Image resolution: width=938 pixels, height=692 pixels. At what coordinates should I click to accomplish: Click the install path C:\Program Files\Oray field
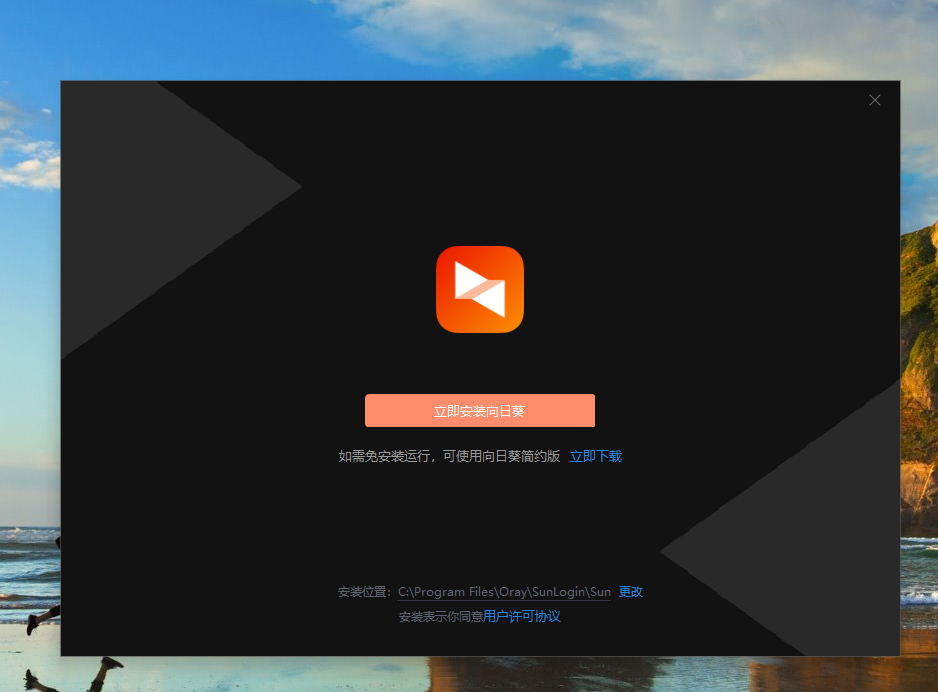[x=504, y=592]
